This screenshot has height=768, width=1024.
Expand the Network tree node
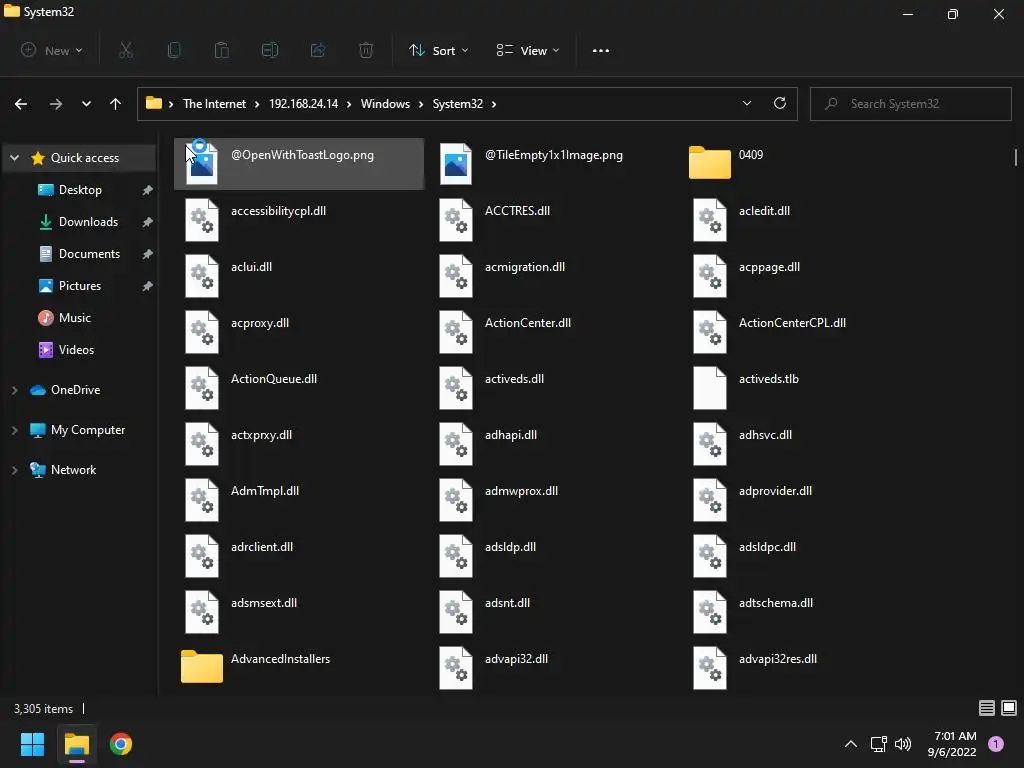pyautogui.click(x=14, y=470)
